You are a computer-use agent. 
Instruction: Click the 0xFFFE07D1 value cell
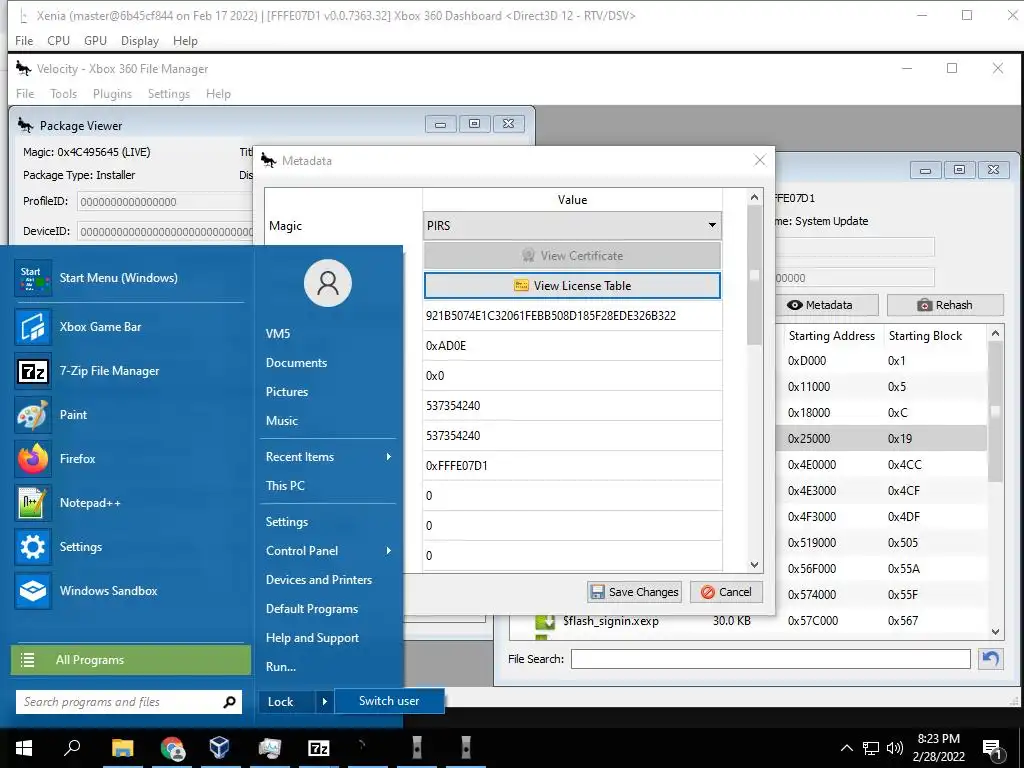pyautogui.click(x=572, y=466)
